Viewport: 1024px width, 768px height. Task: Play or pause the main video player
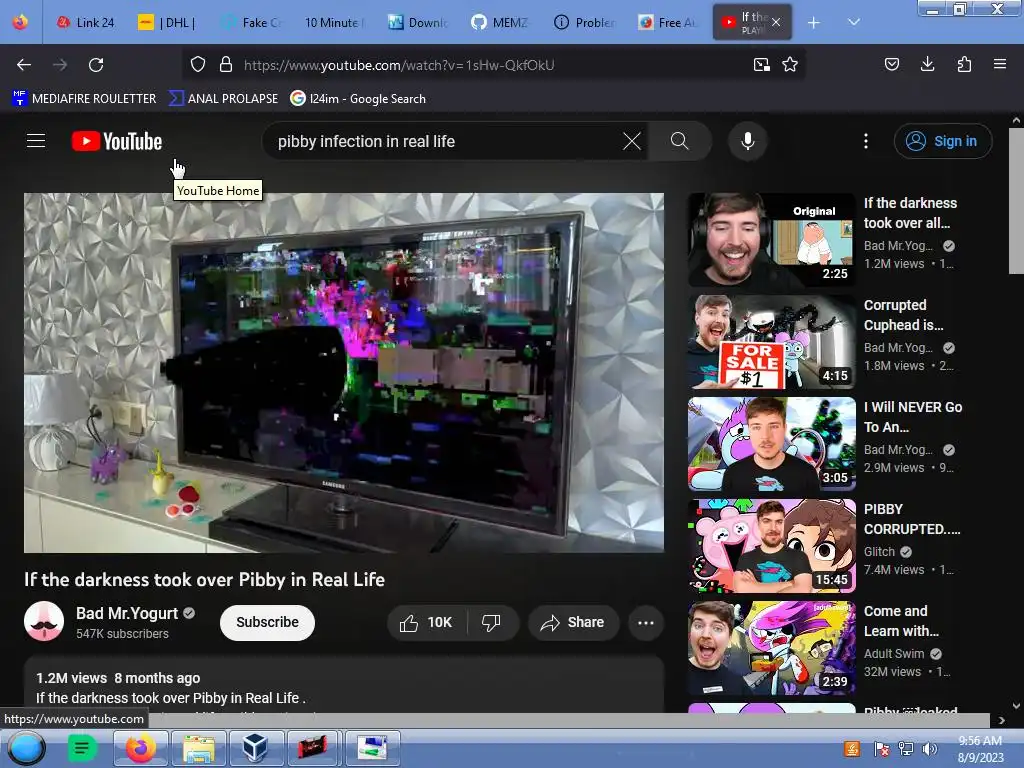(x=344, y=372)
